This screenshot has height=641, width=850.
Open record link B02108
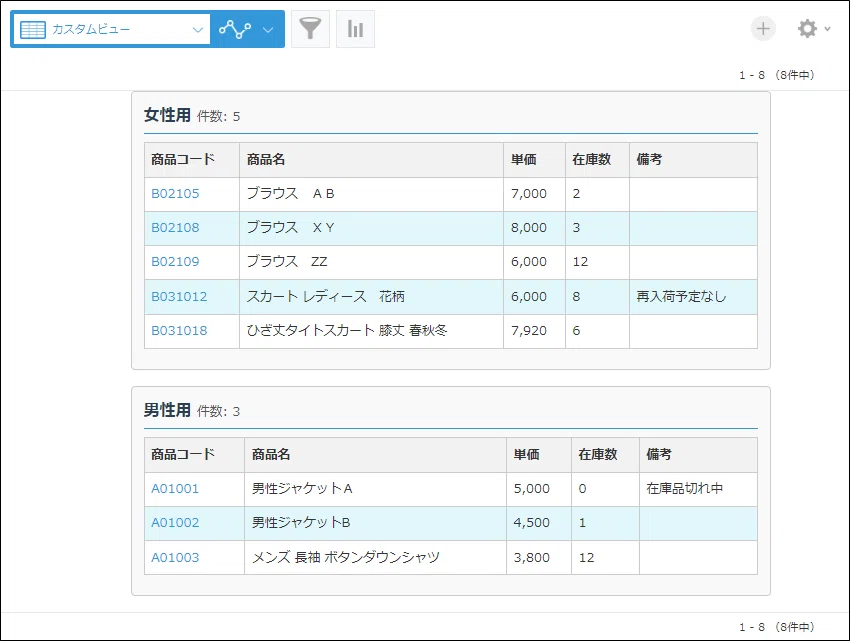pyautogui.click(x=175, y=228)
